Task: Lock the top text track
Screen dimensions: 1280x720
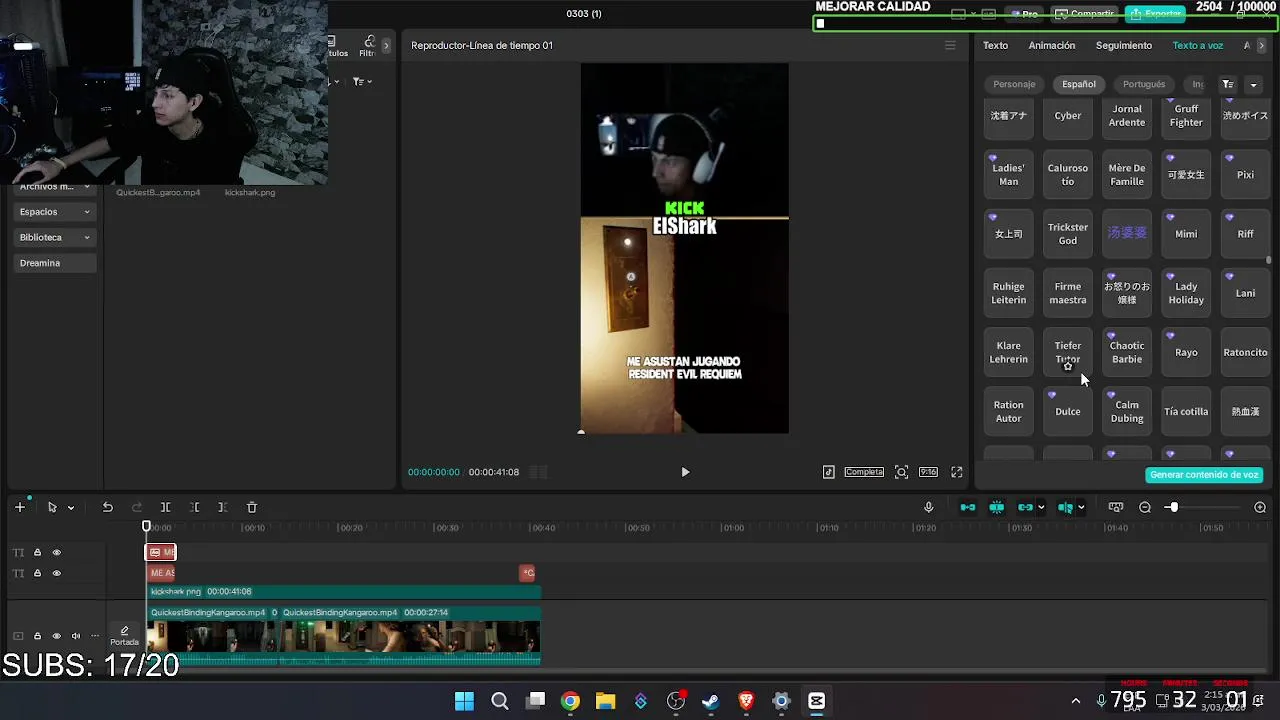Action: pos(37,552)
